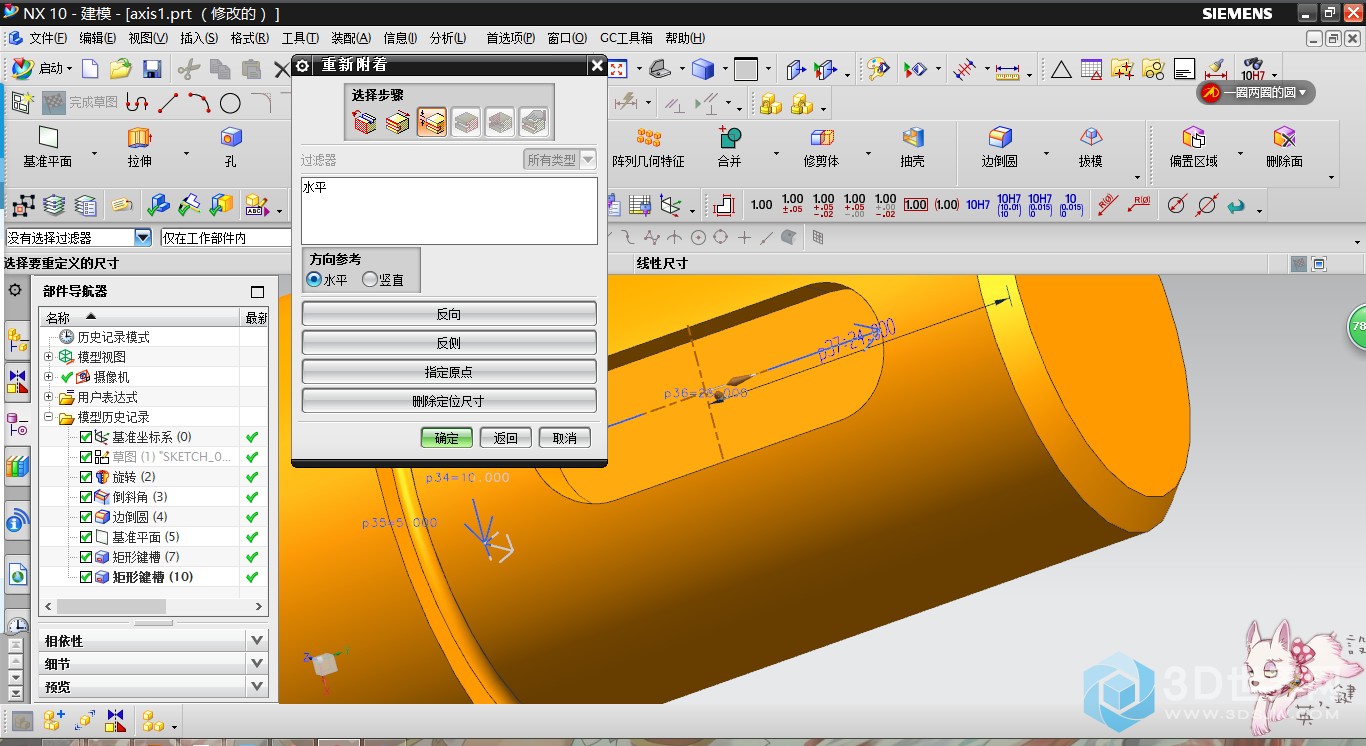Open the 插入(S) menu
This screenshot has height=746, width=1366.
(x=198, y=38)
